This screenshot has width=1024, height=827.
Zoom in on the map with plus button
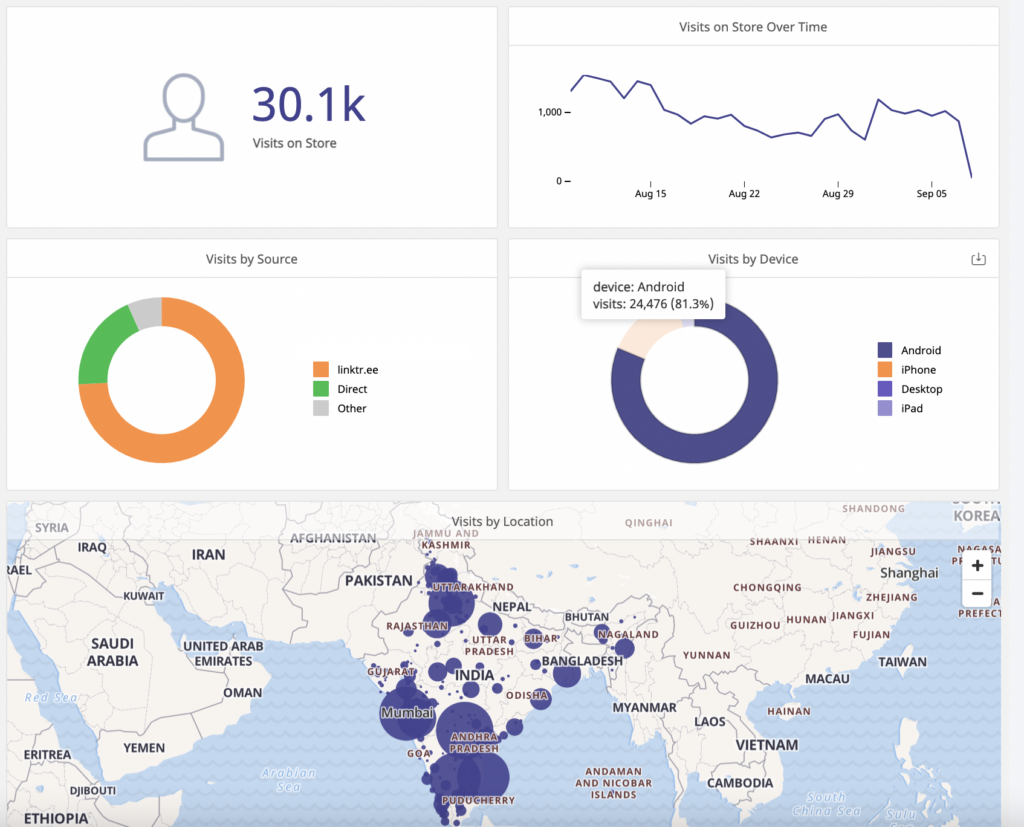pyautogui.click(x=977, y=565)
